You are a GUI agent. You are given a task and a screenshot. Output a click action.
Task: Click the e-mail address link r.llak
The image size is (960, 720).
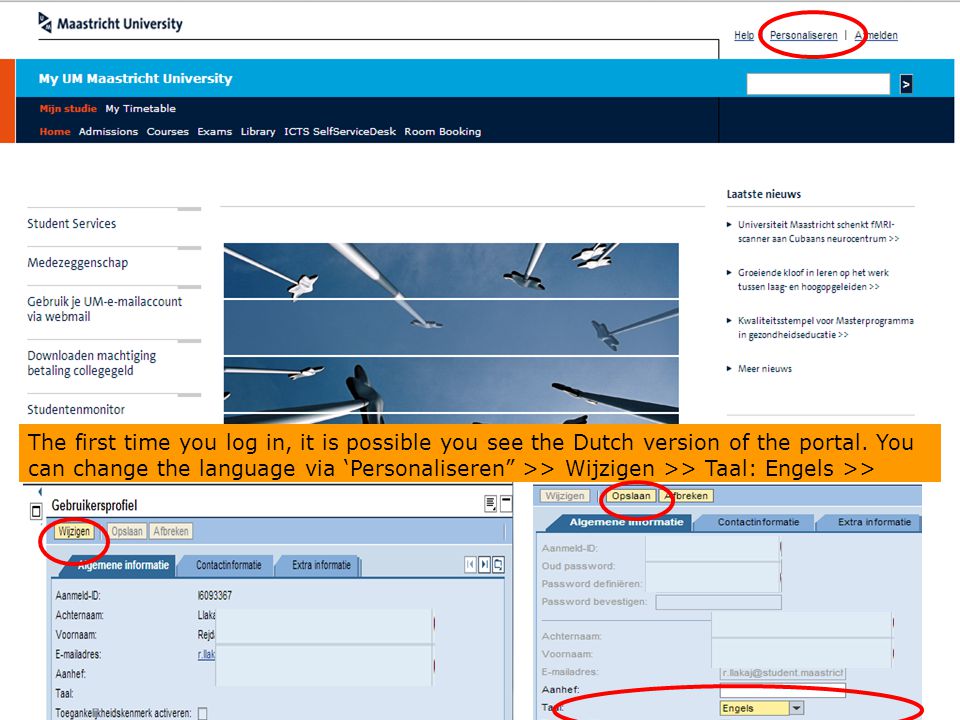click(206, 654)
